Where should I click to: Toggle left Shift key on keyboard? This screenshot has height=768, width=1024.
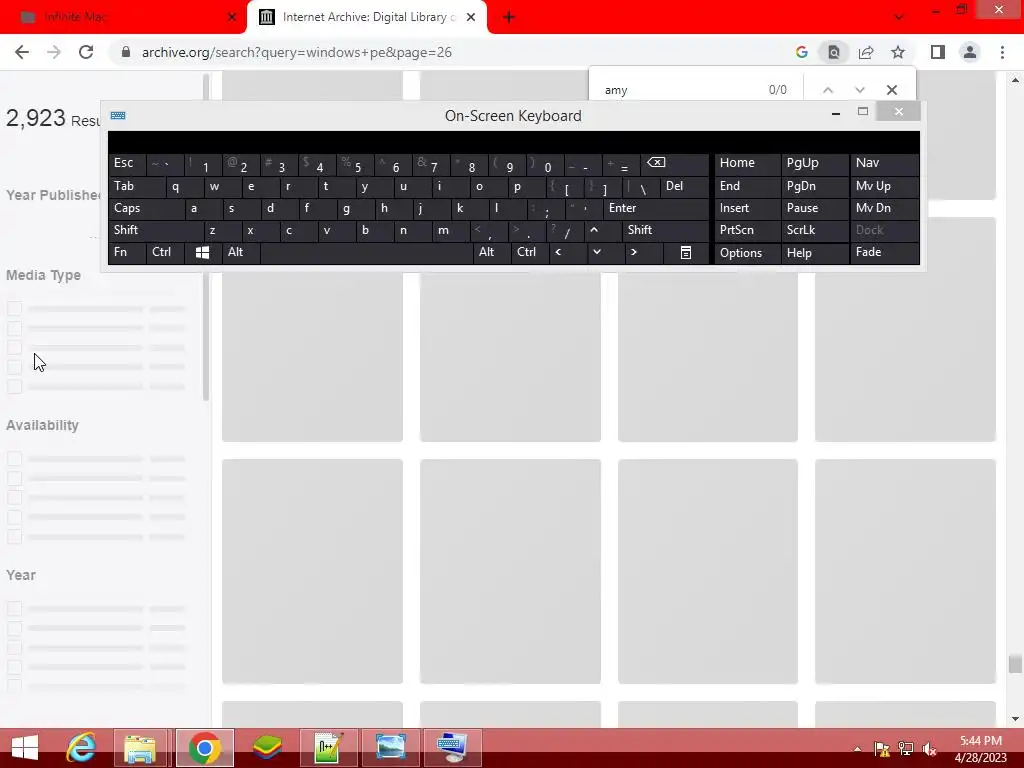tap(156, 231)
